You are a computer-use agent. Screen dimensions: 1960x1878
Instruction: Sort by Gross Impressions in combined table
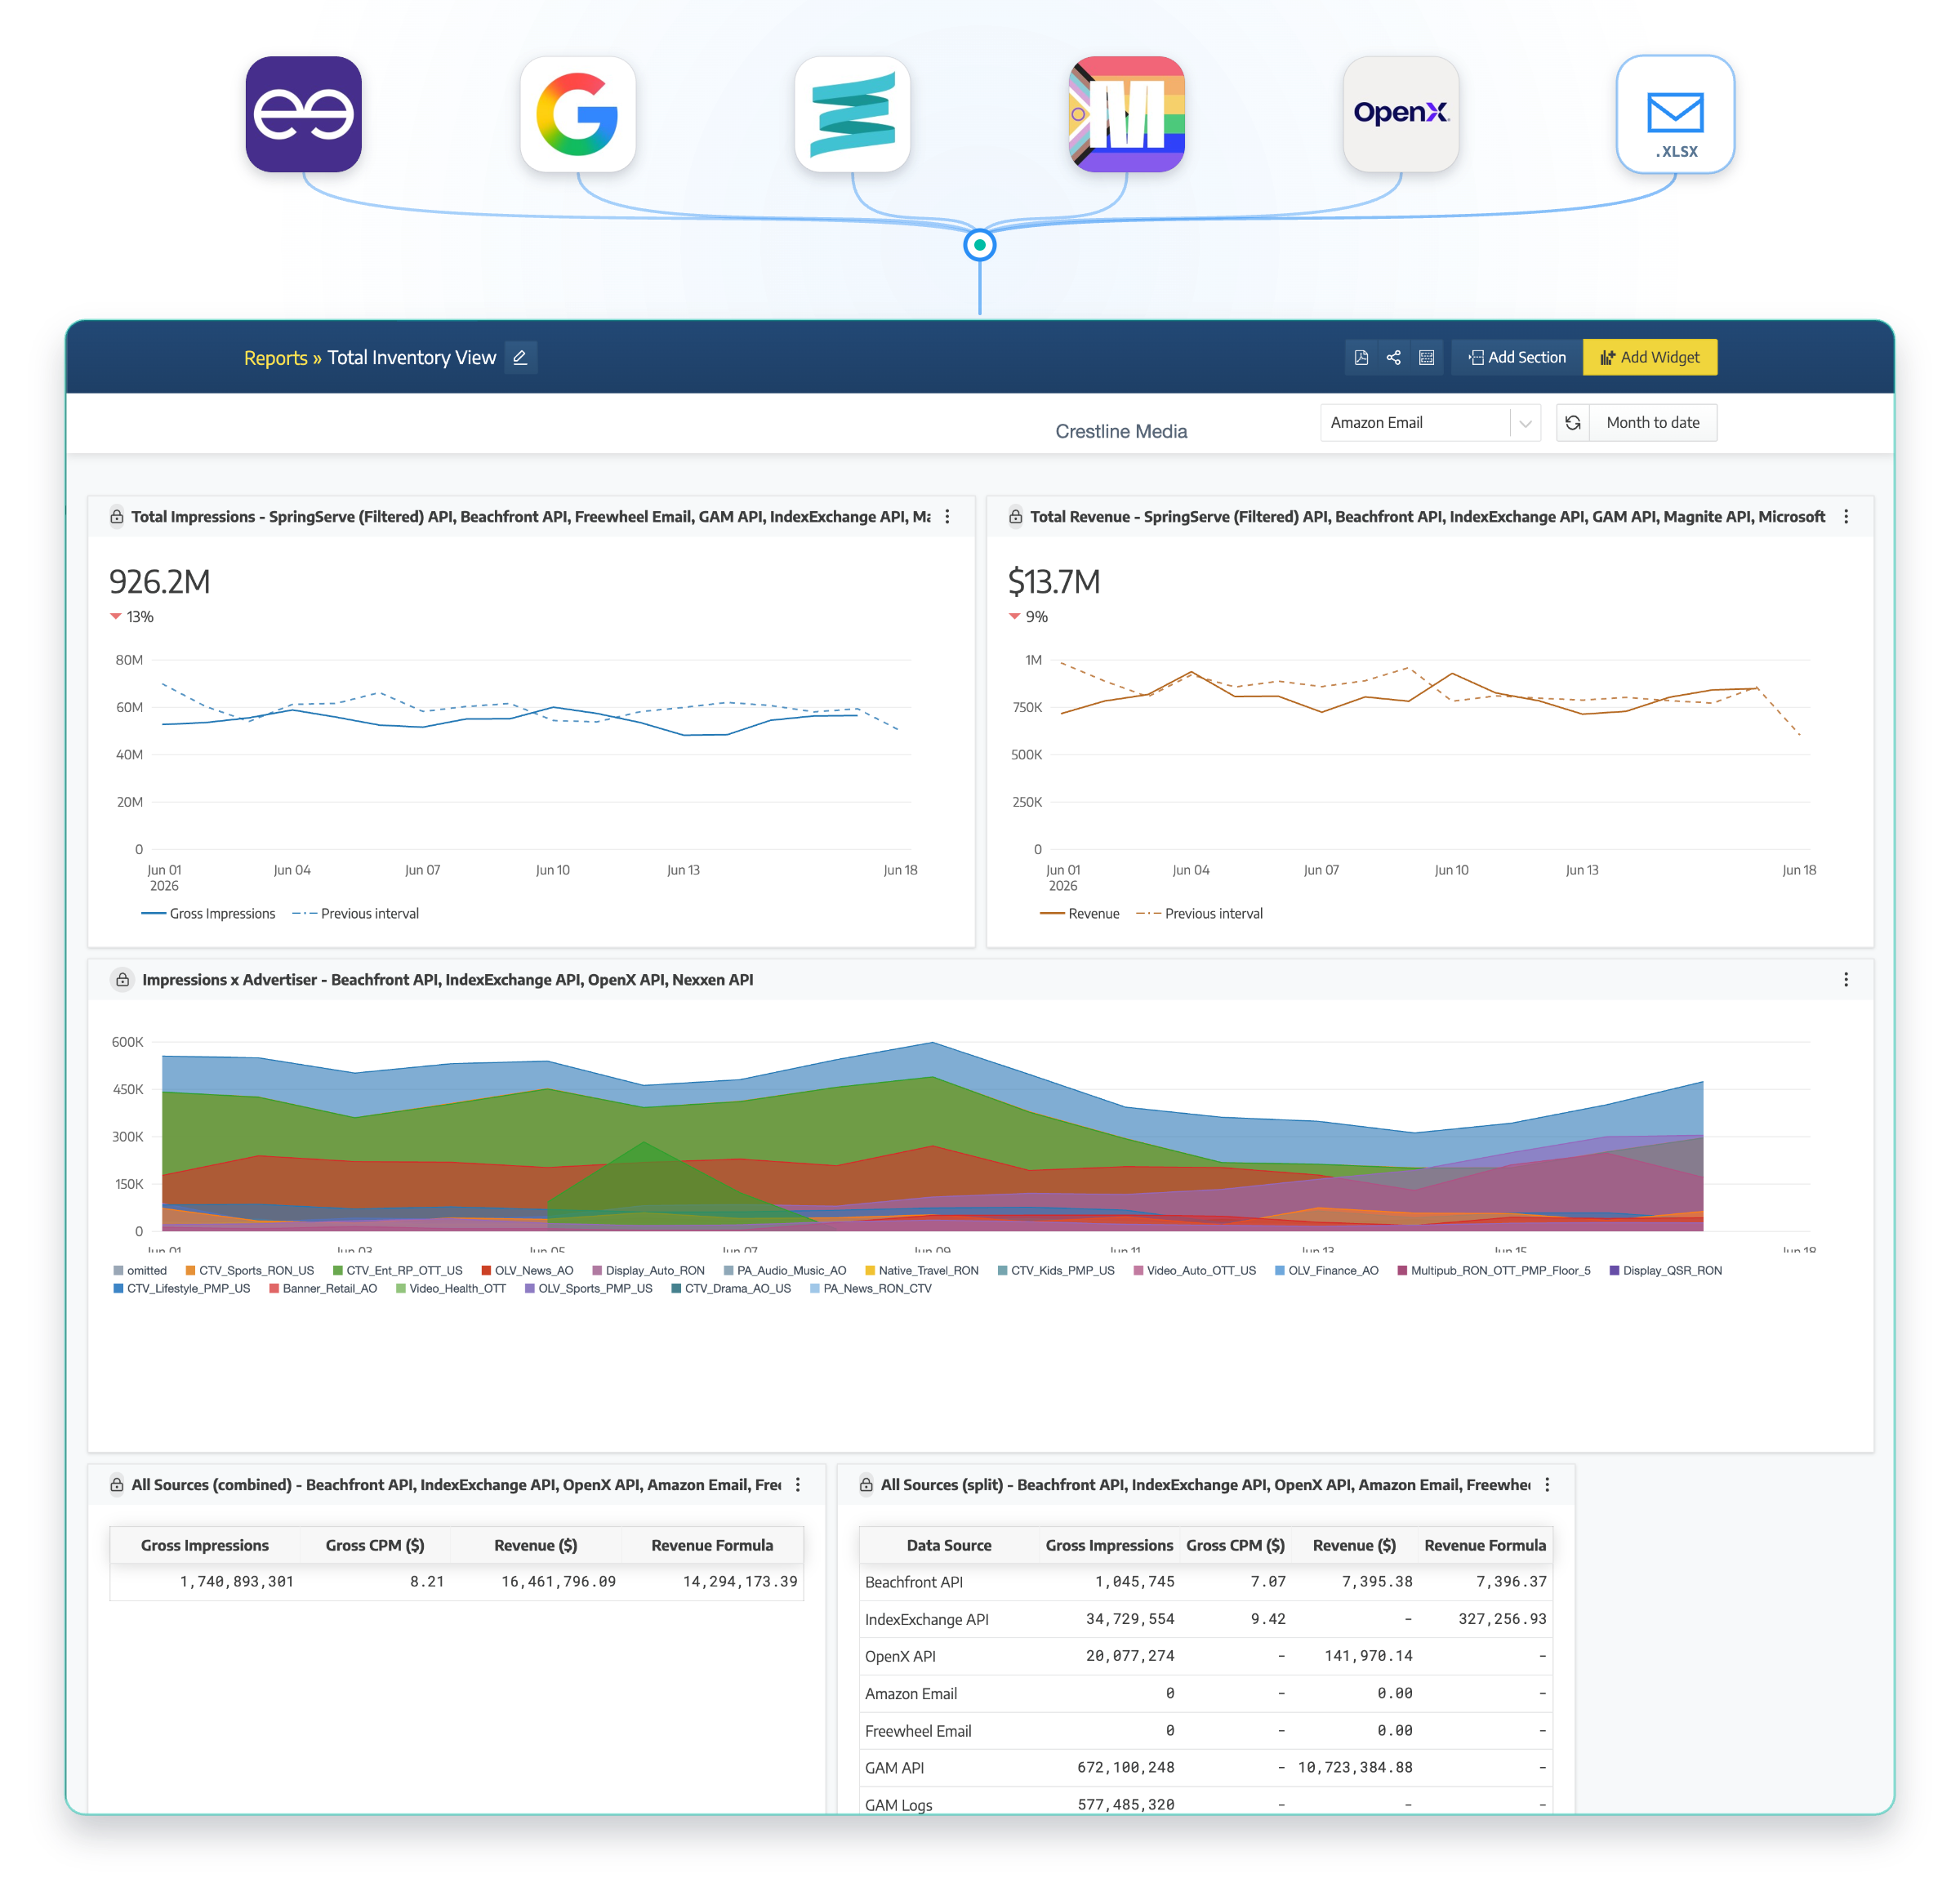click(x=205, y=1545)
